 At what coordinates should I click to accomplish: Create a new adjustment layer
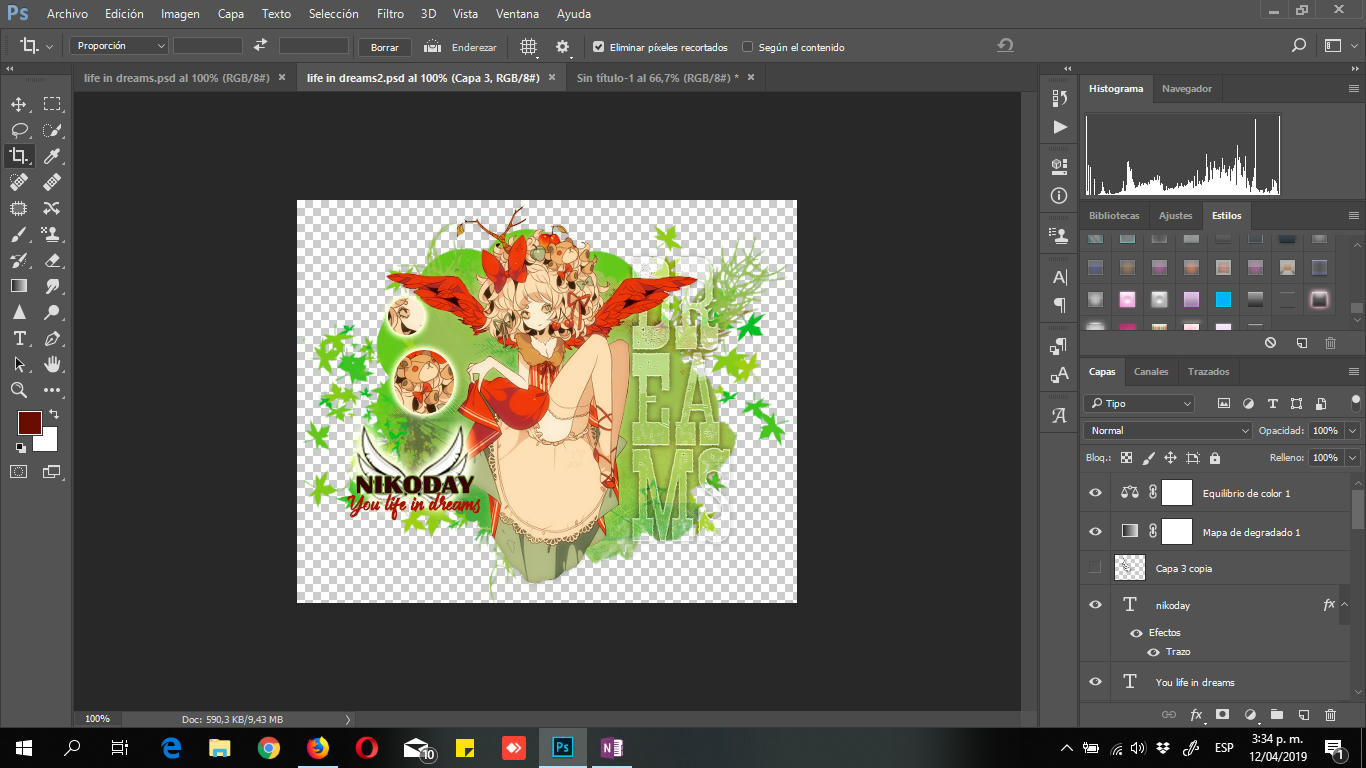1249,715
